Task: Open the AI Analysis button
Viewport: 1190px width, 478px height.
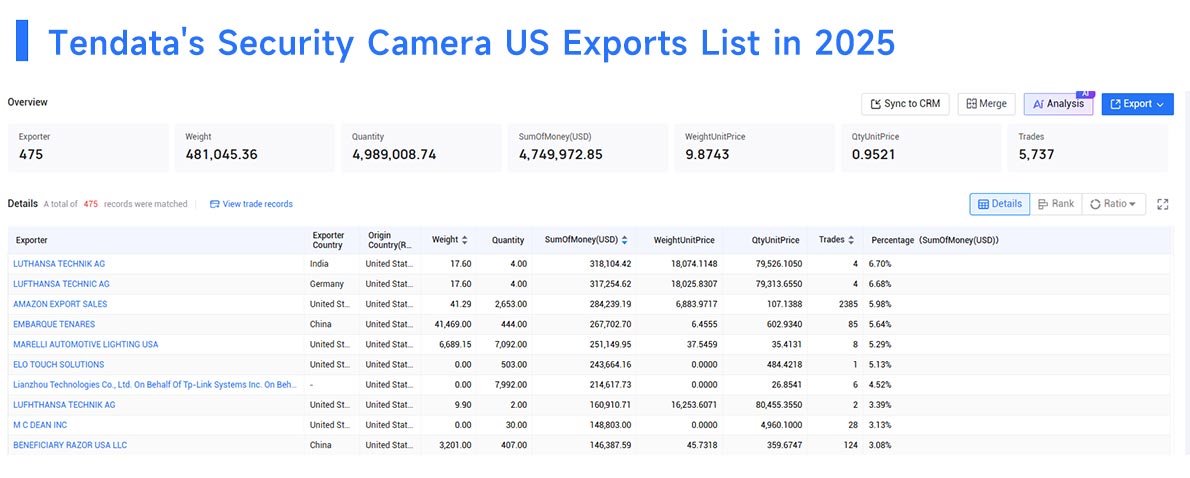Action: (x=1058, y=104)
